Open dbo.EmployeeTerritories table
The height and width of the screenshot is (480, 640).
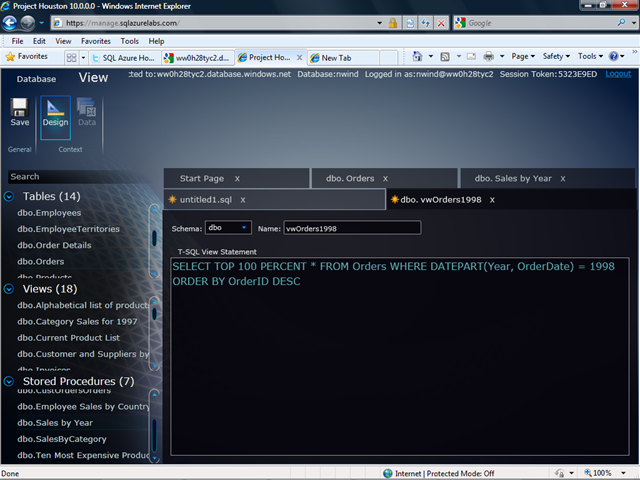(69, 229)
